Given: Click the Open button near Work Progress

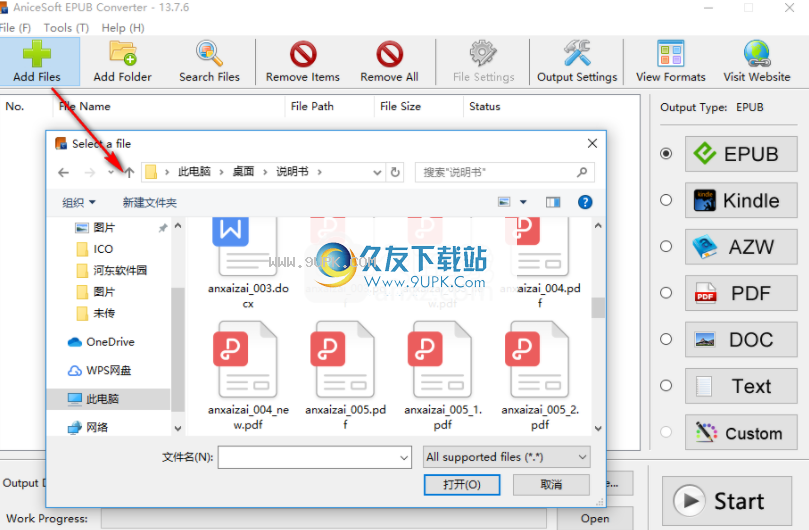Looking at the screenshot, I should (x=595, y=518).
